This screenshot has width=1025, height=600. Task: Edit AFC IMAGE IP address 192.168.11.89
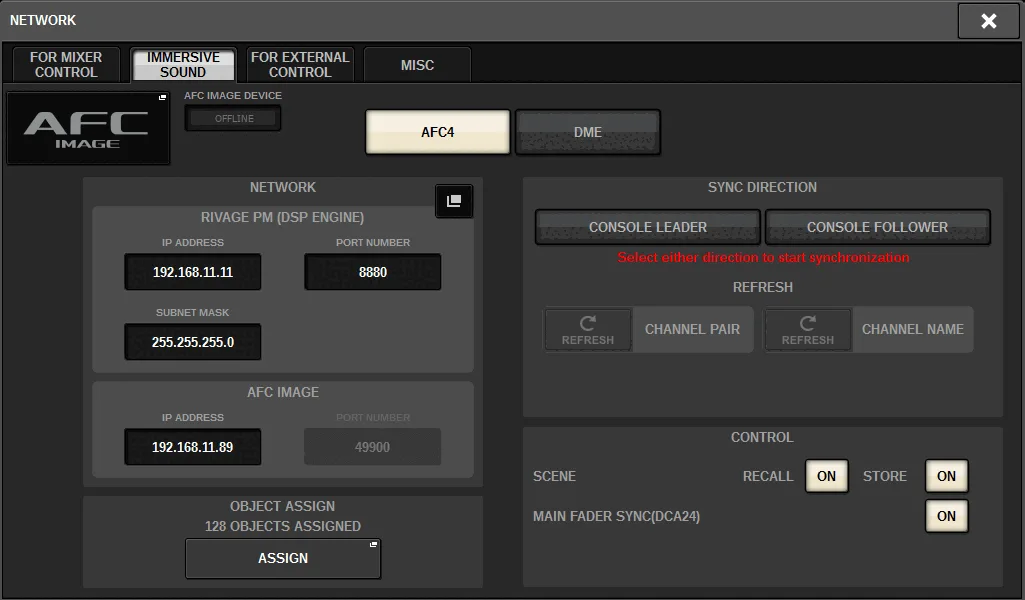click(193, 447)
